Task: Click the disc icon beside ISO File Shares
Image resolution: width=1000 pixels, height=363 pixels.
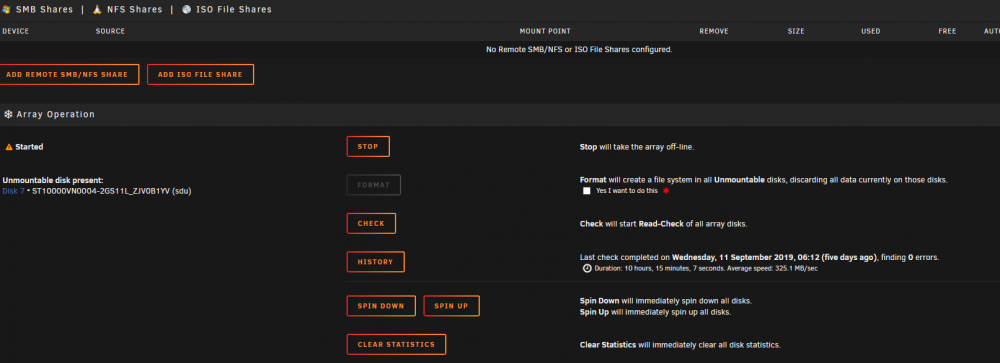Action: [186, 10]
